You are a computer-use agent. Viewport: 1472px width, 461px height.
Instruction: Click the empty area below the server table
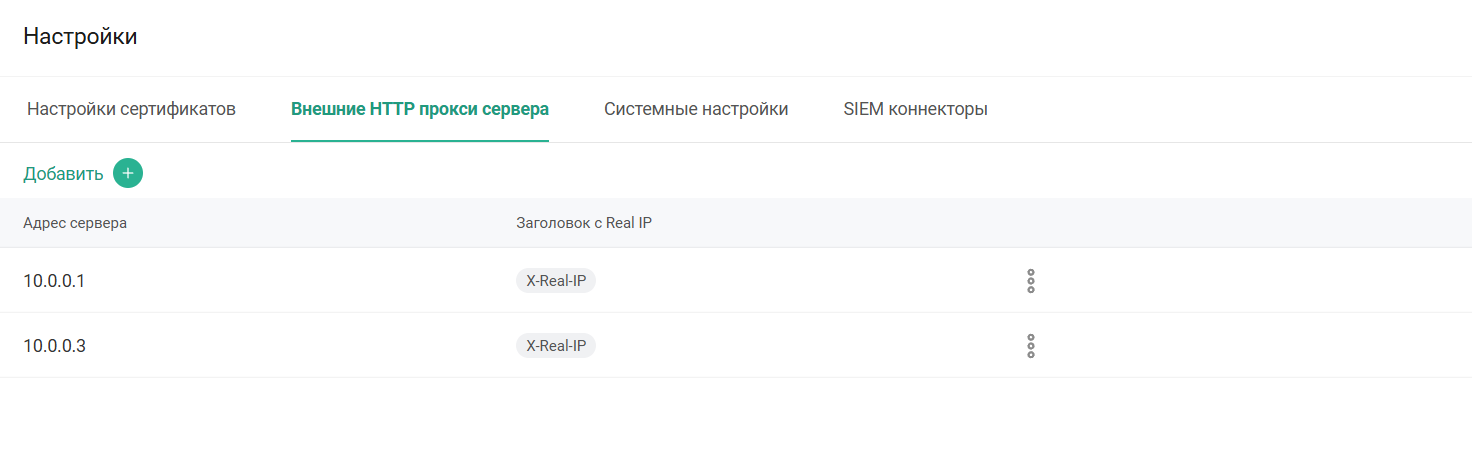(736, 420)
